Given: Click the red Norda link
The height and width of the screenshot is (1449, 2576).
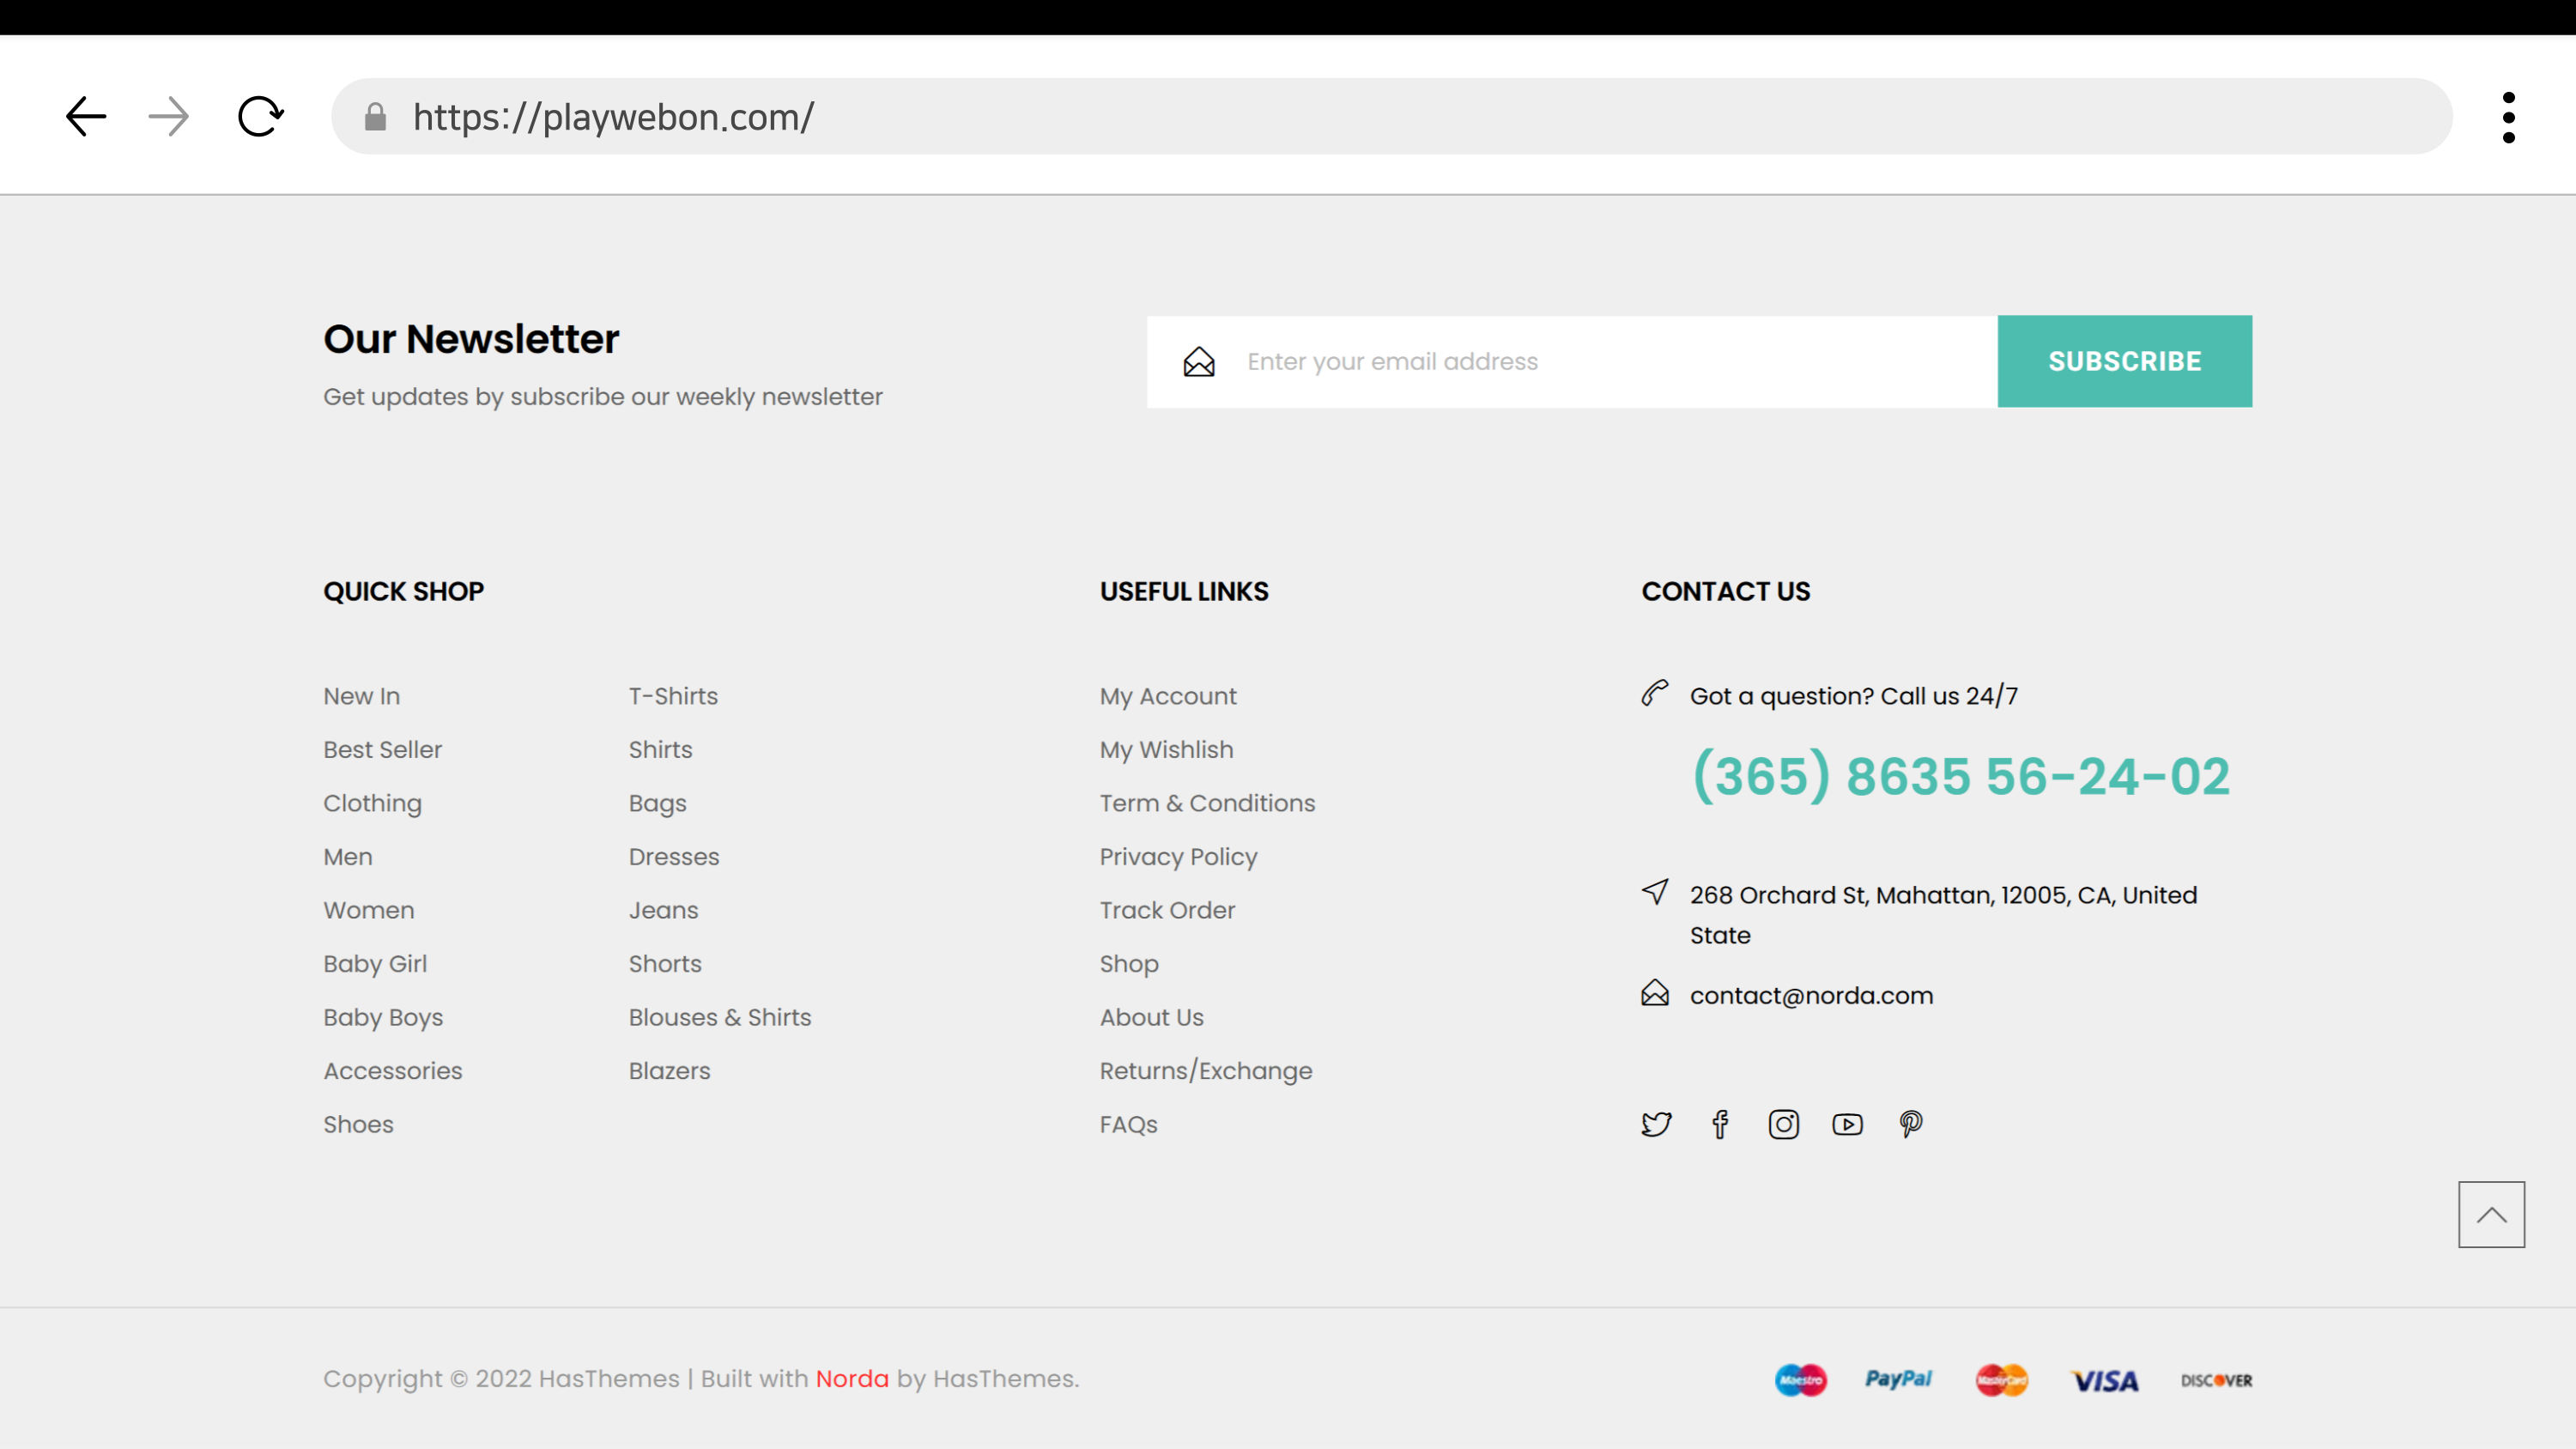Looking at the screenshot, I should [x=851, y=1378].
